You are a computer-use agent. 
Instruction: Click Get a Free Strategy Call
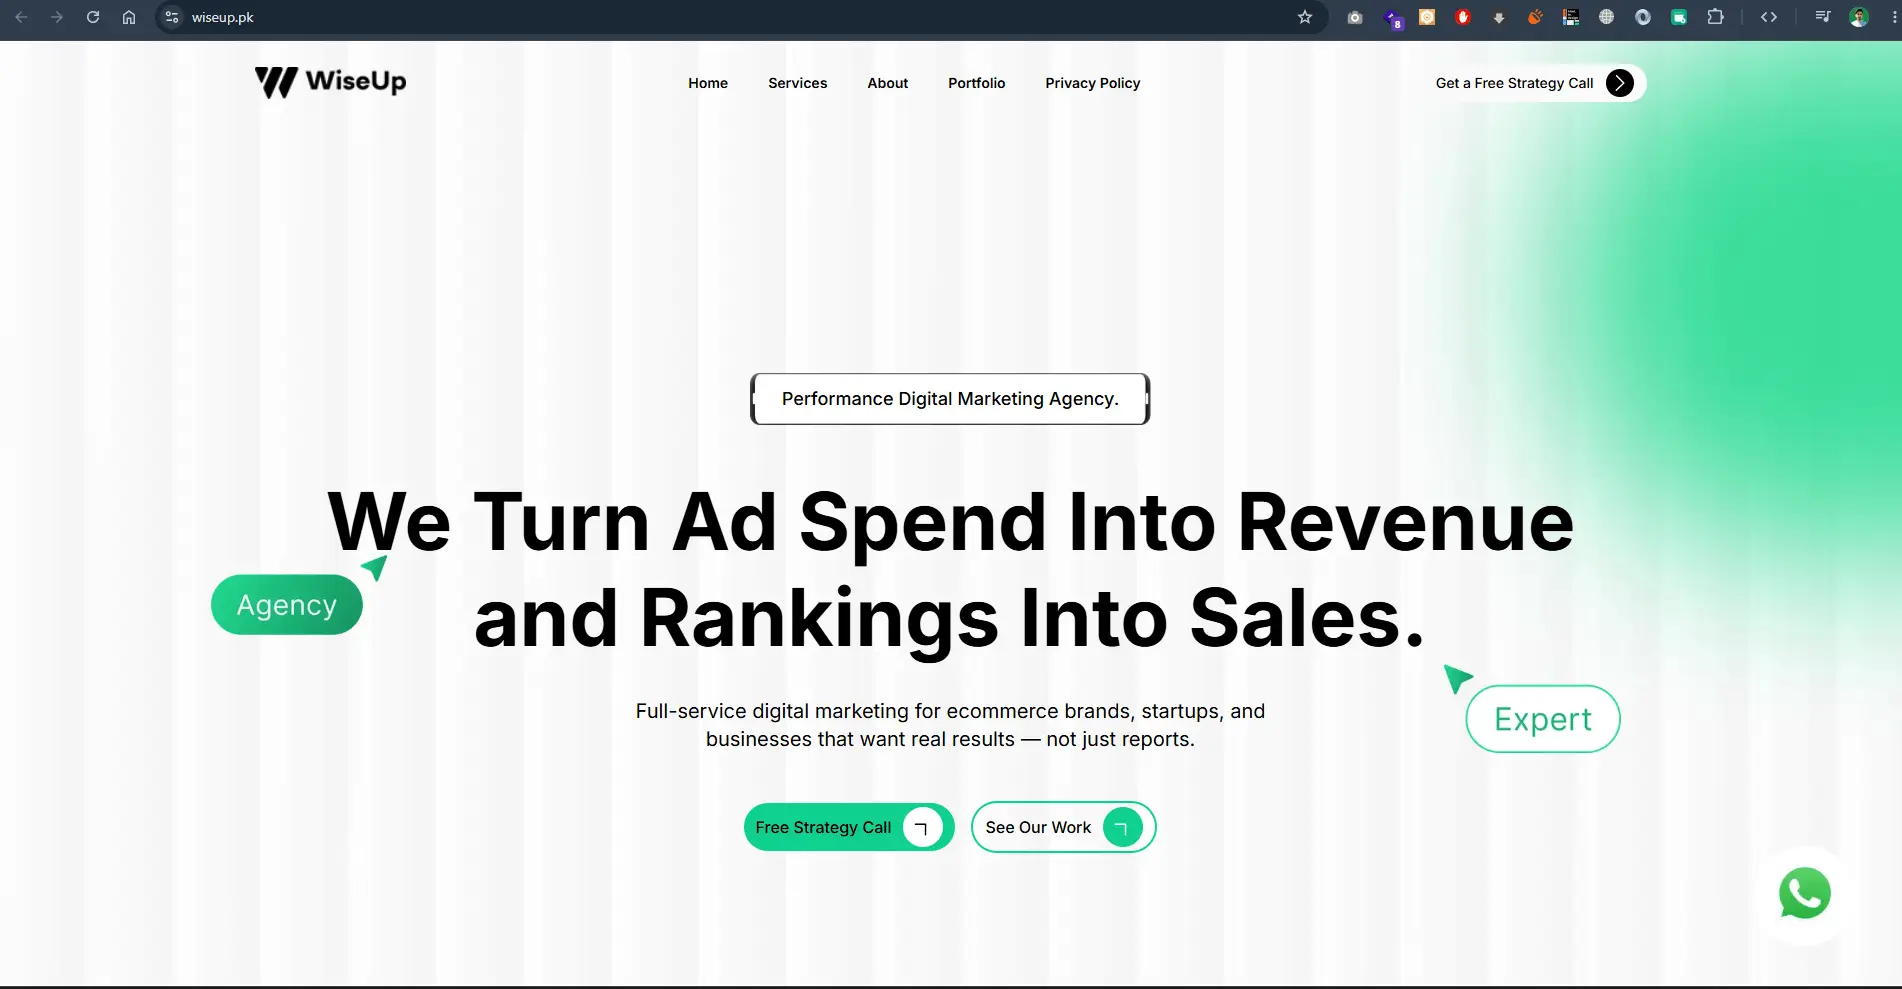1536,83
